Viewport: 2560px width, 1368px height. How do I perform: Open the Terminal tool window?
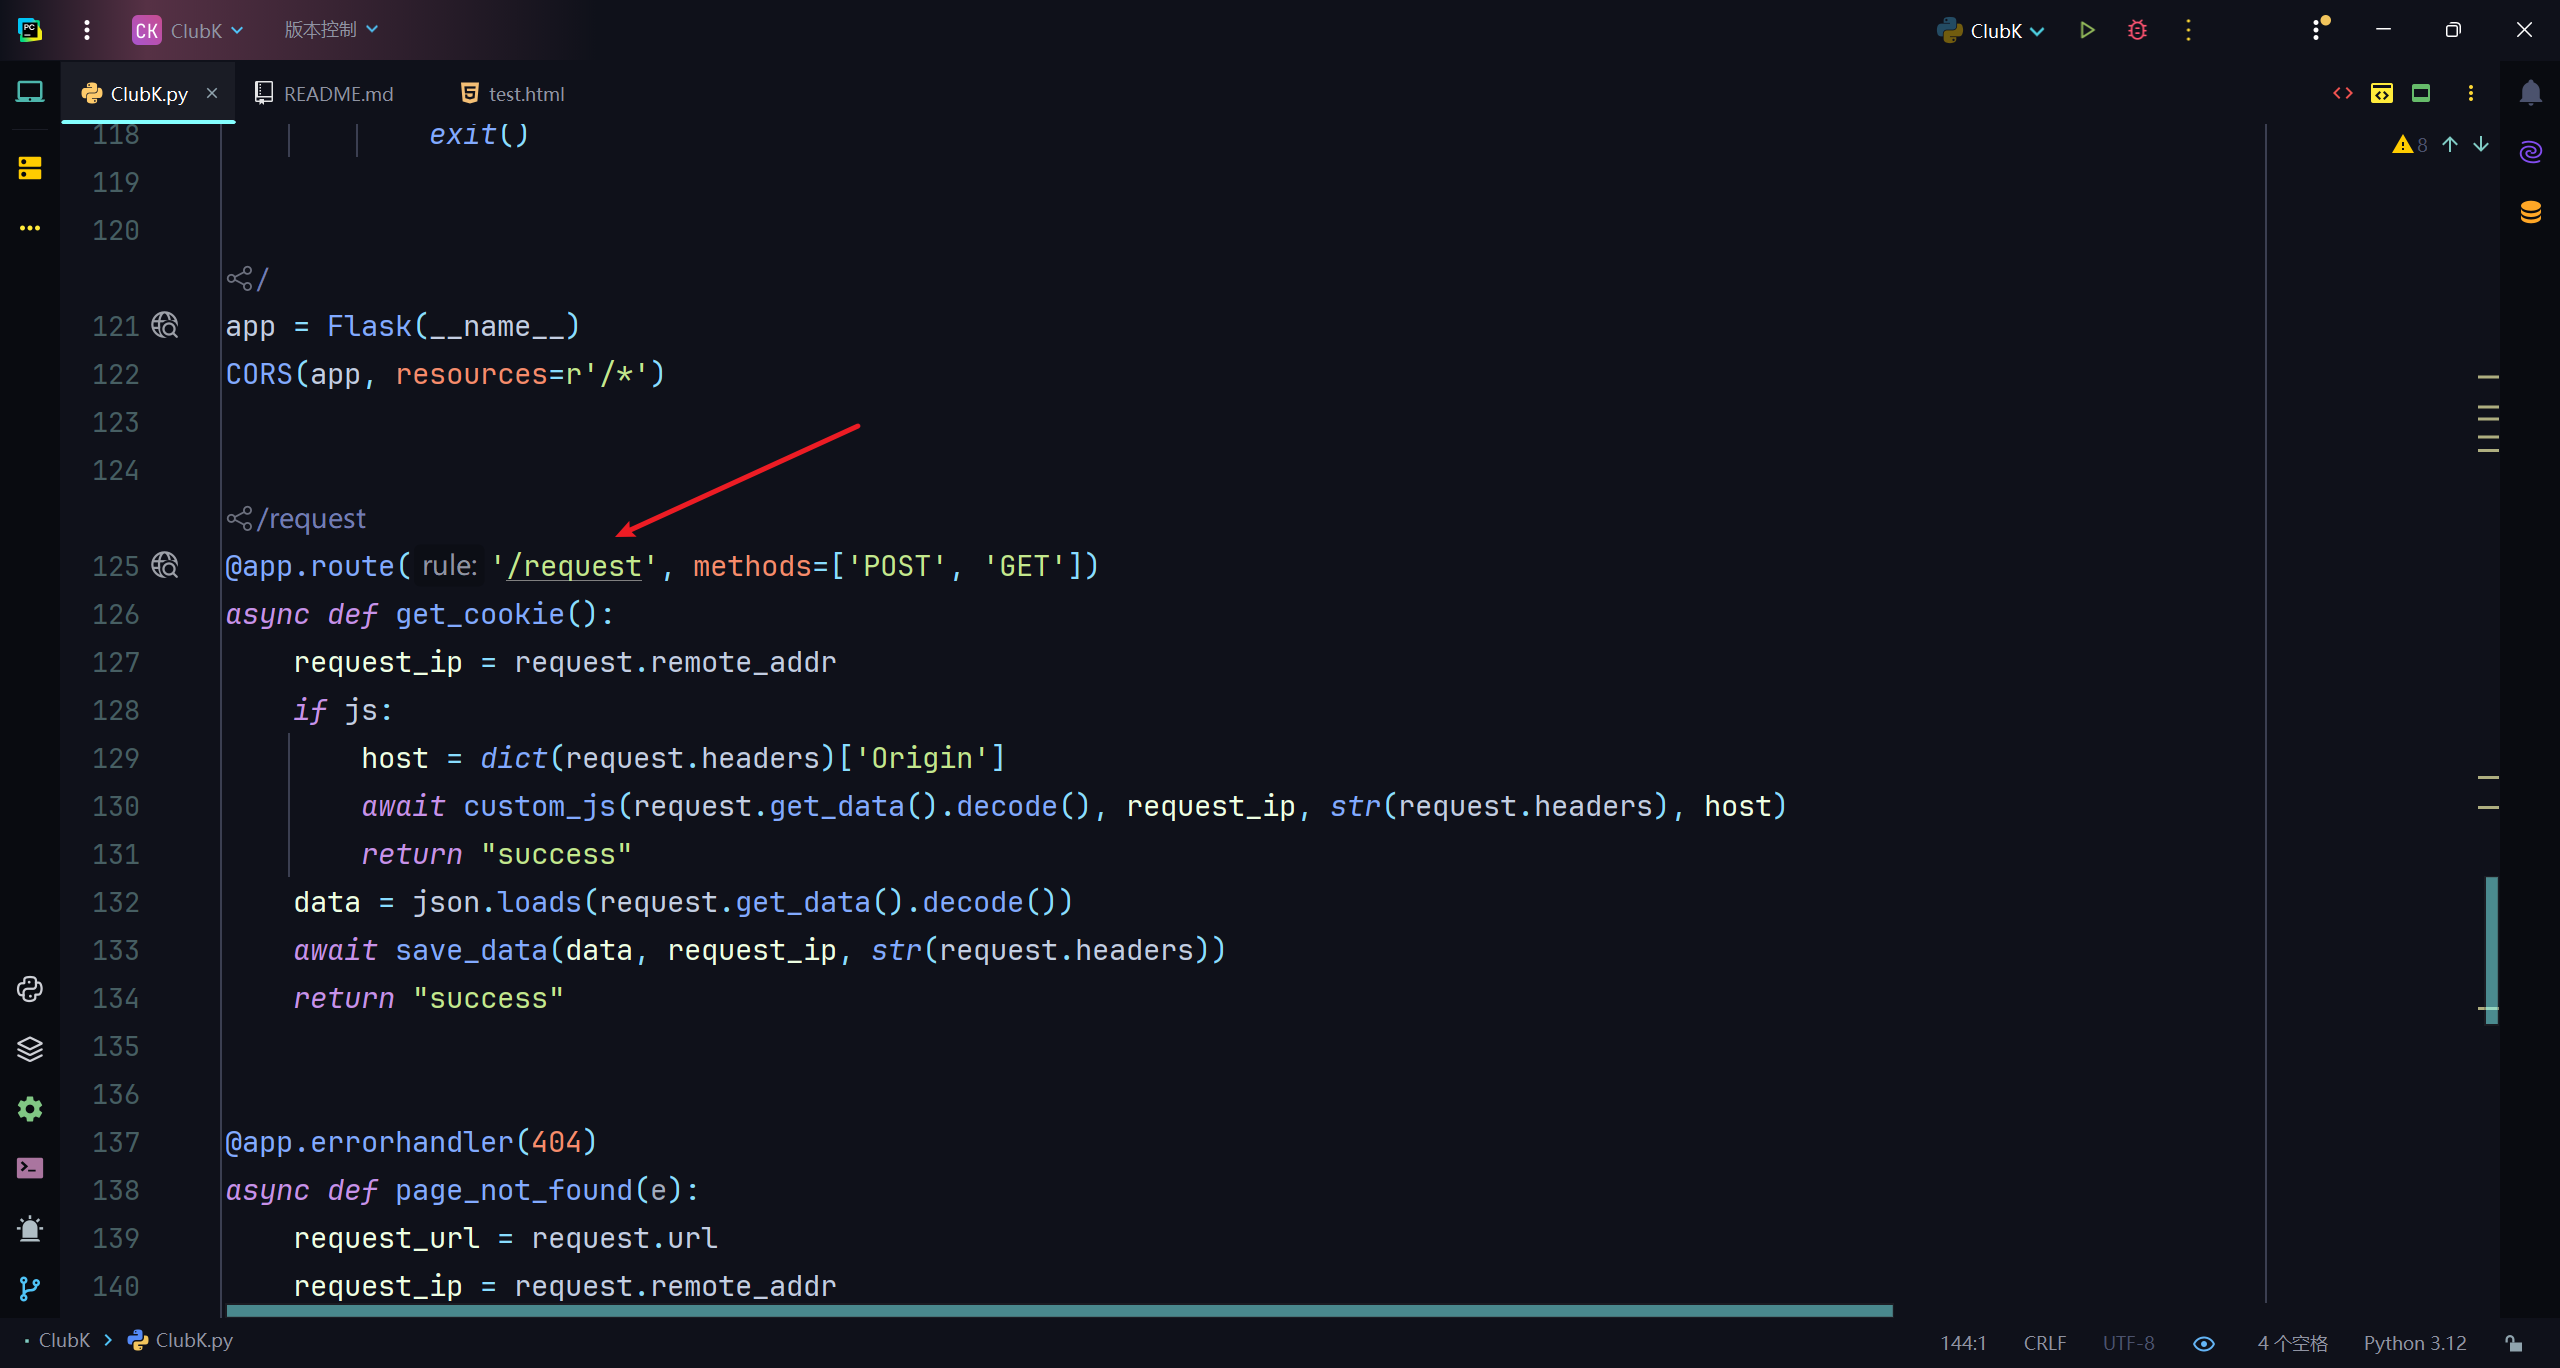click(x=30, y=1168)
